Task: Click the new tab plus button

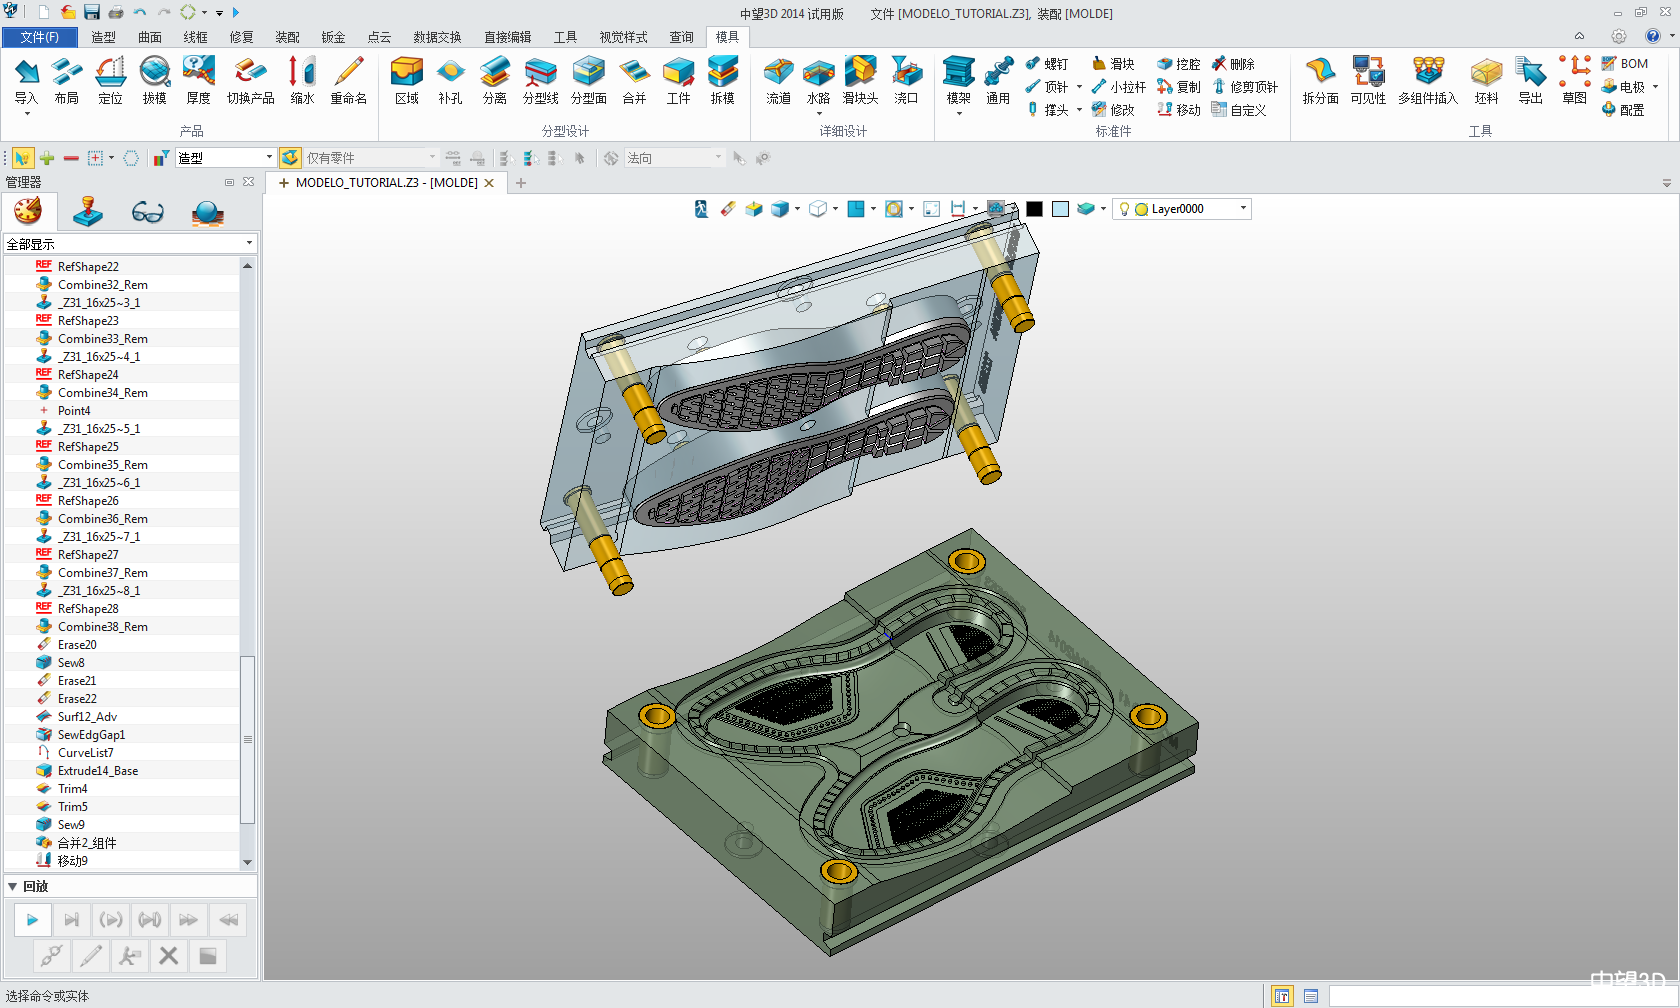Action: (521, 183)
